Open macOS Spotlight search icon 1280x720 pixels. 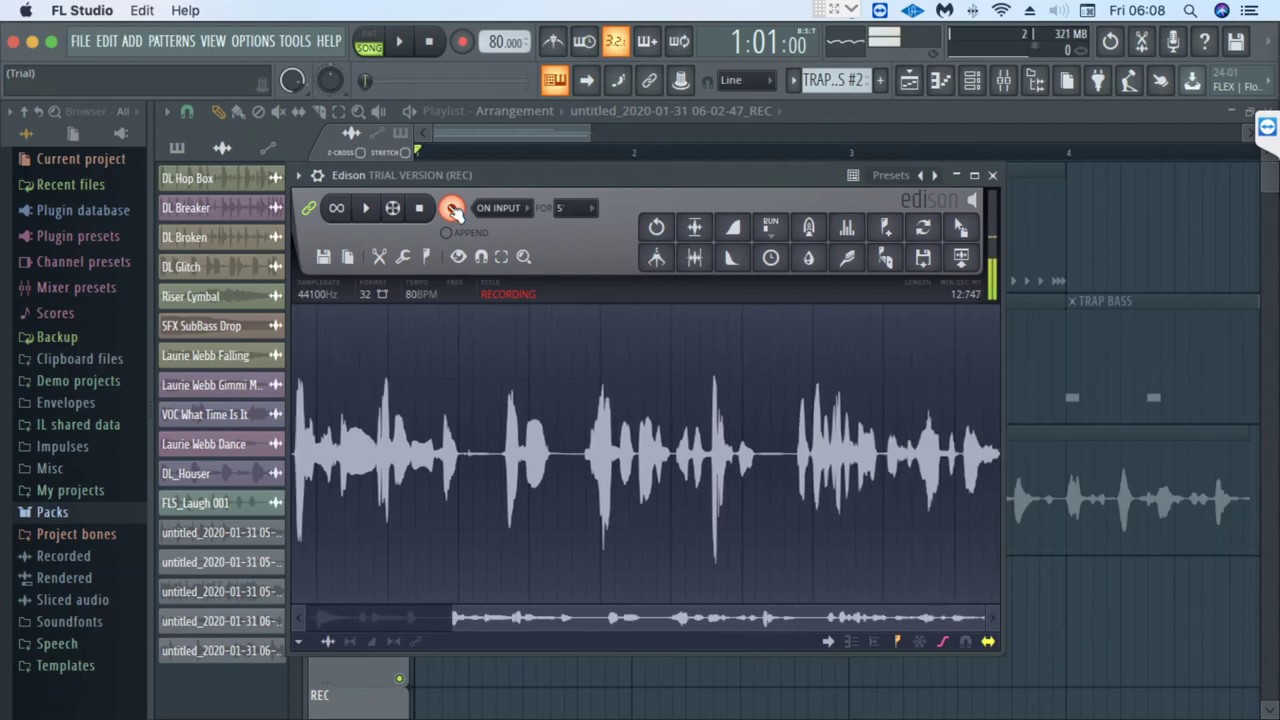coord(1190,10)
